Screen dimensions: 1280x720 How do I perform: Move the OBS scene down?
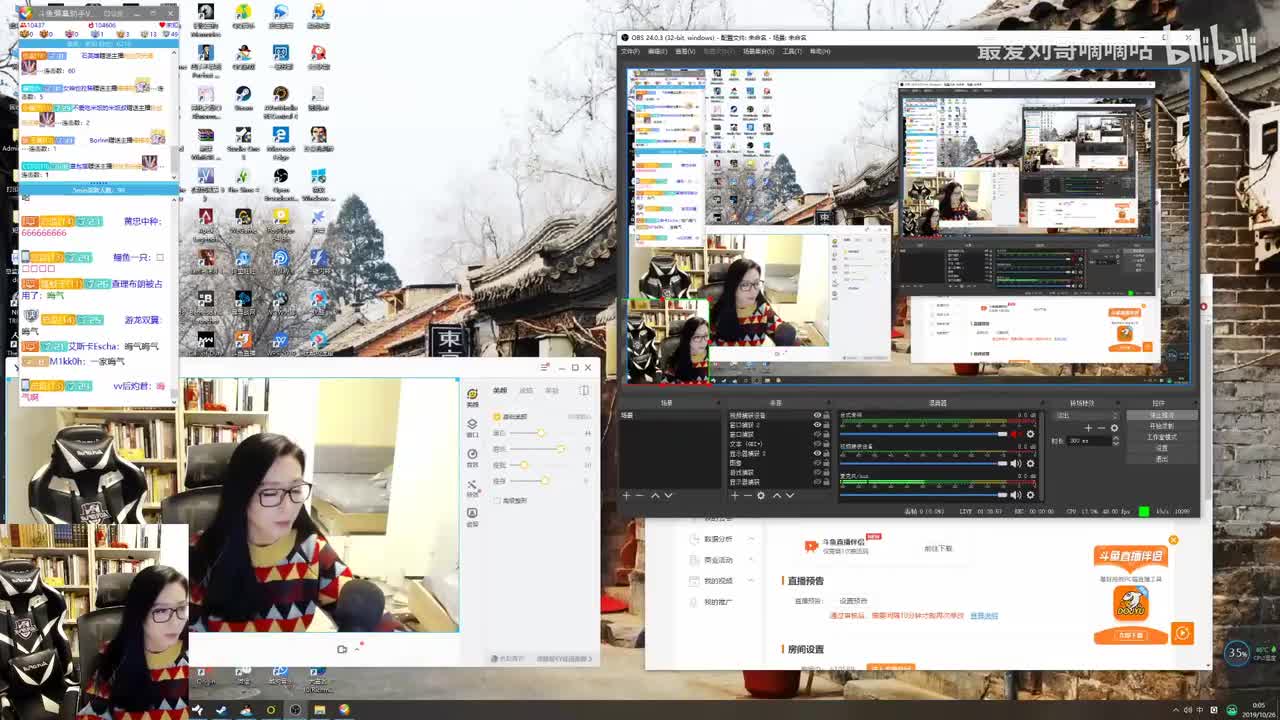(x=668, y=495)
